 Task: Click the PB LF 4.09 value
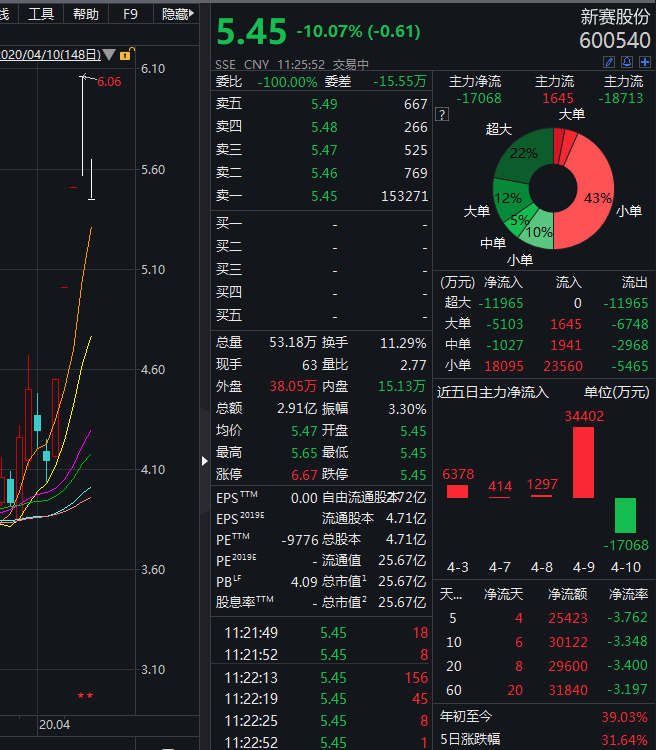(304, 582)
